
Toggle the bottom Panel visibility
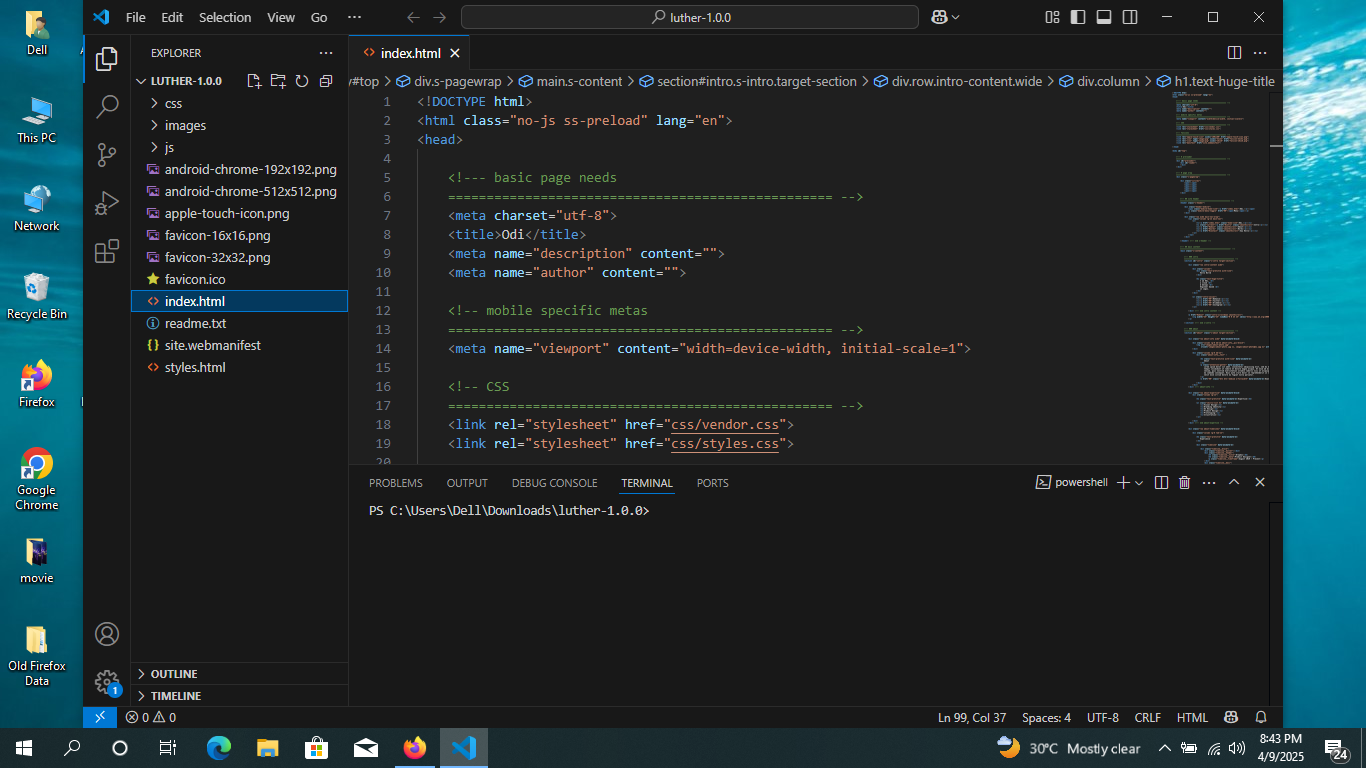pyautogui.click(x=1104, y=17)
